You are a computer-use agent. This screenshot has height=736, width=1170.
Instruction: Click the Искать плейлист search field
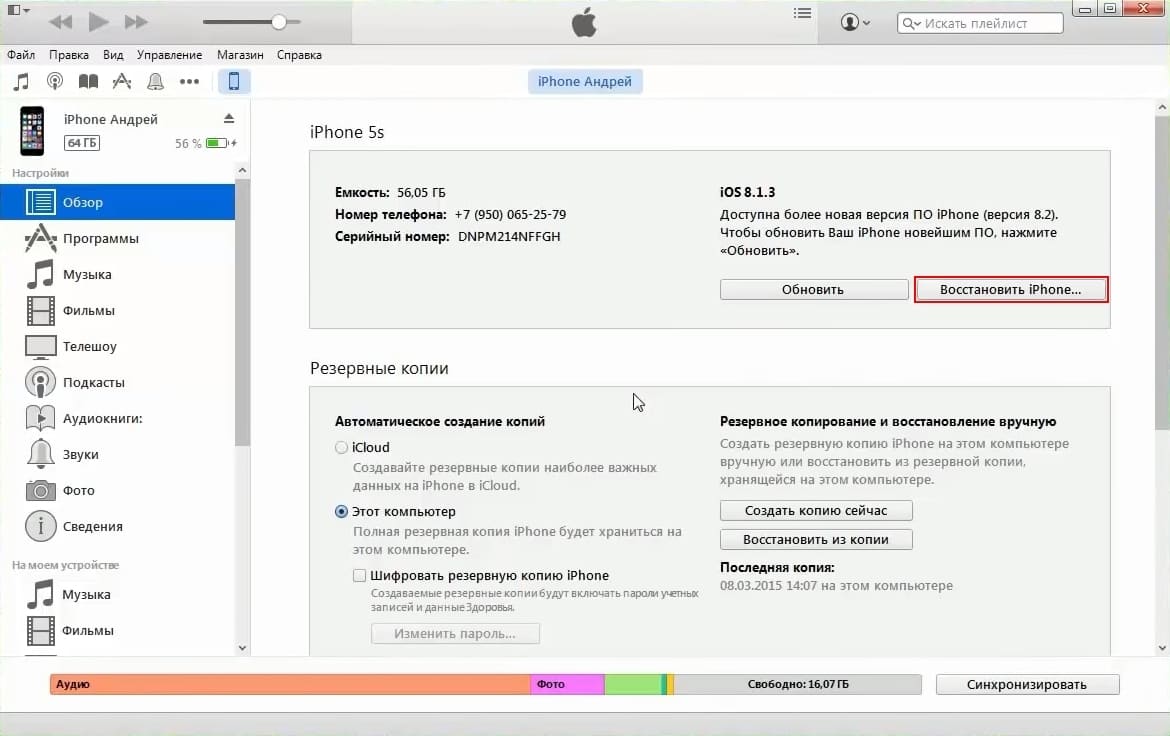coord(980,23)
